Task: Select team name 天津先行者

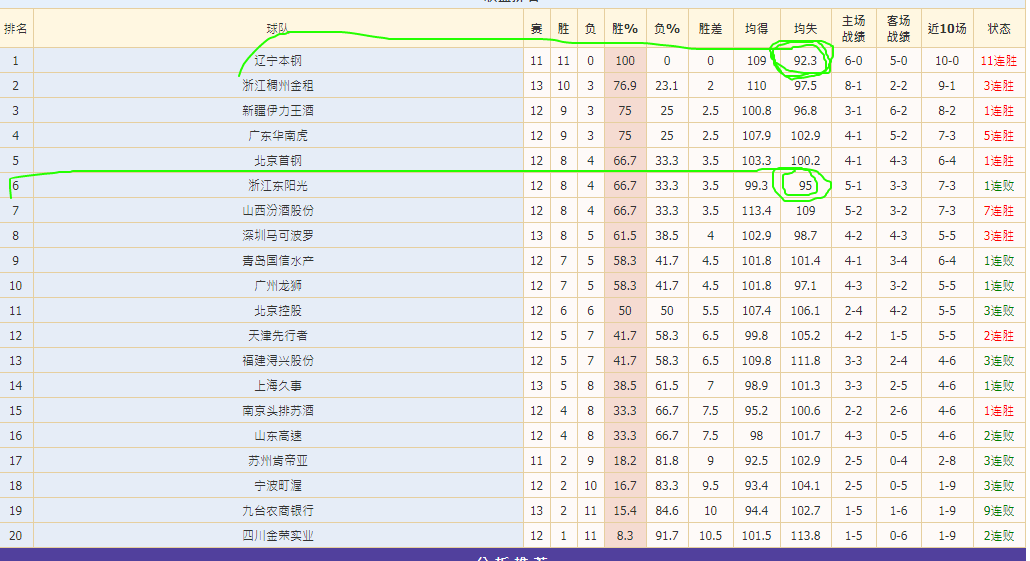Action: [278, 335]
